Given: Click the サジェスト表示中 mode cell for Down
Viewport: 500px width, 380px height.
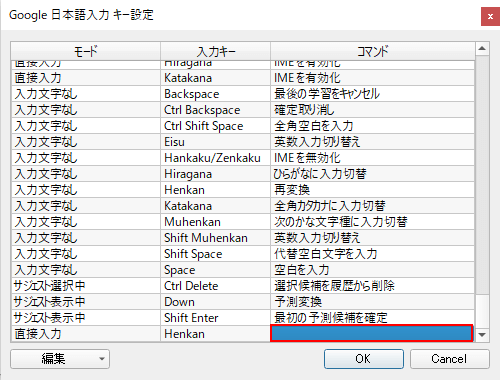Looking at the screenshot, I should tap(86, 302).
